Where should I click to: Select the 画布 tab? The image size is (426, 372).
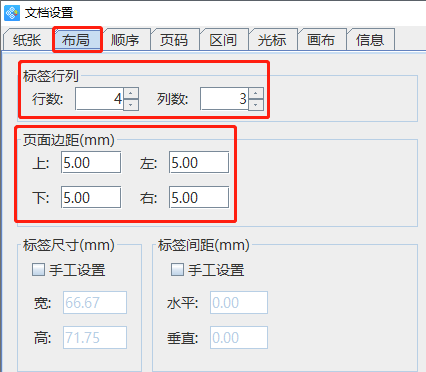(321, 40)
